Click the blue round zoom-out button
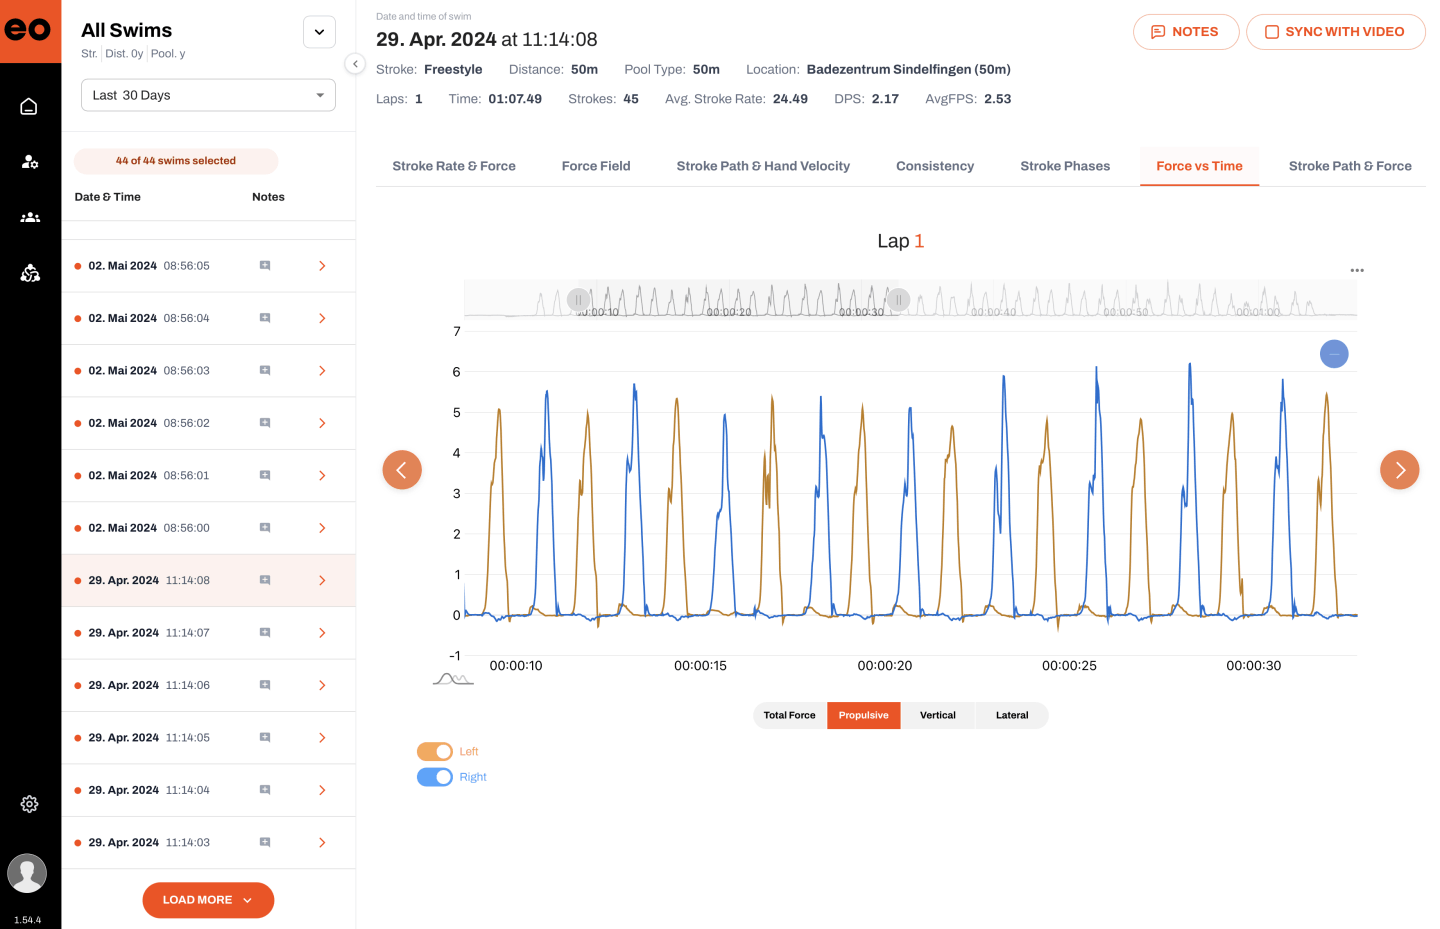This screenshot has height=929, width=1440. point(1334,354)
